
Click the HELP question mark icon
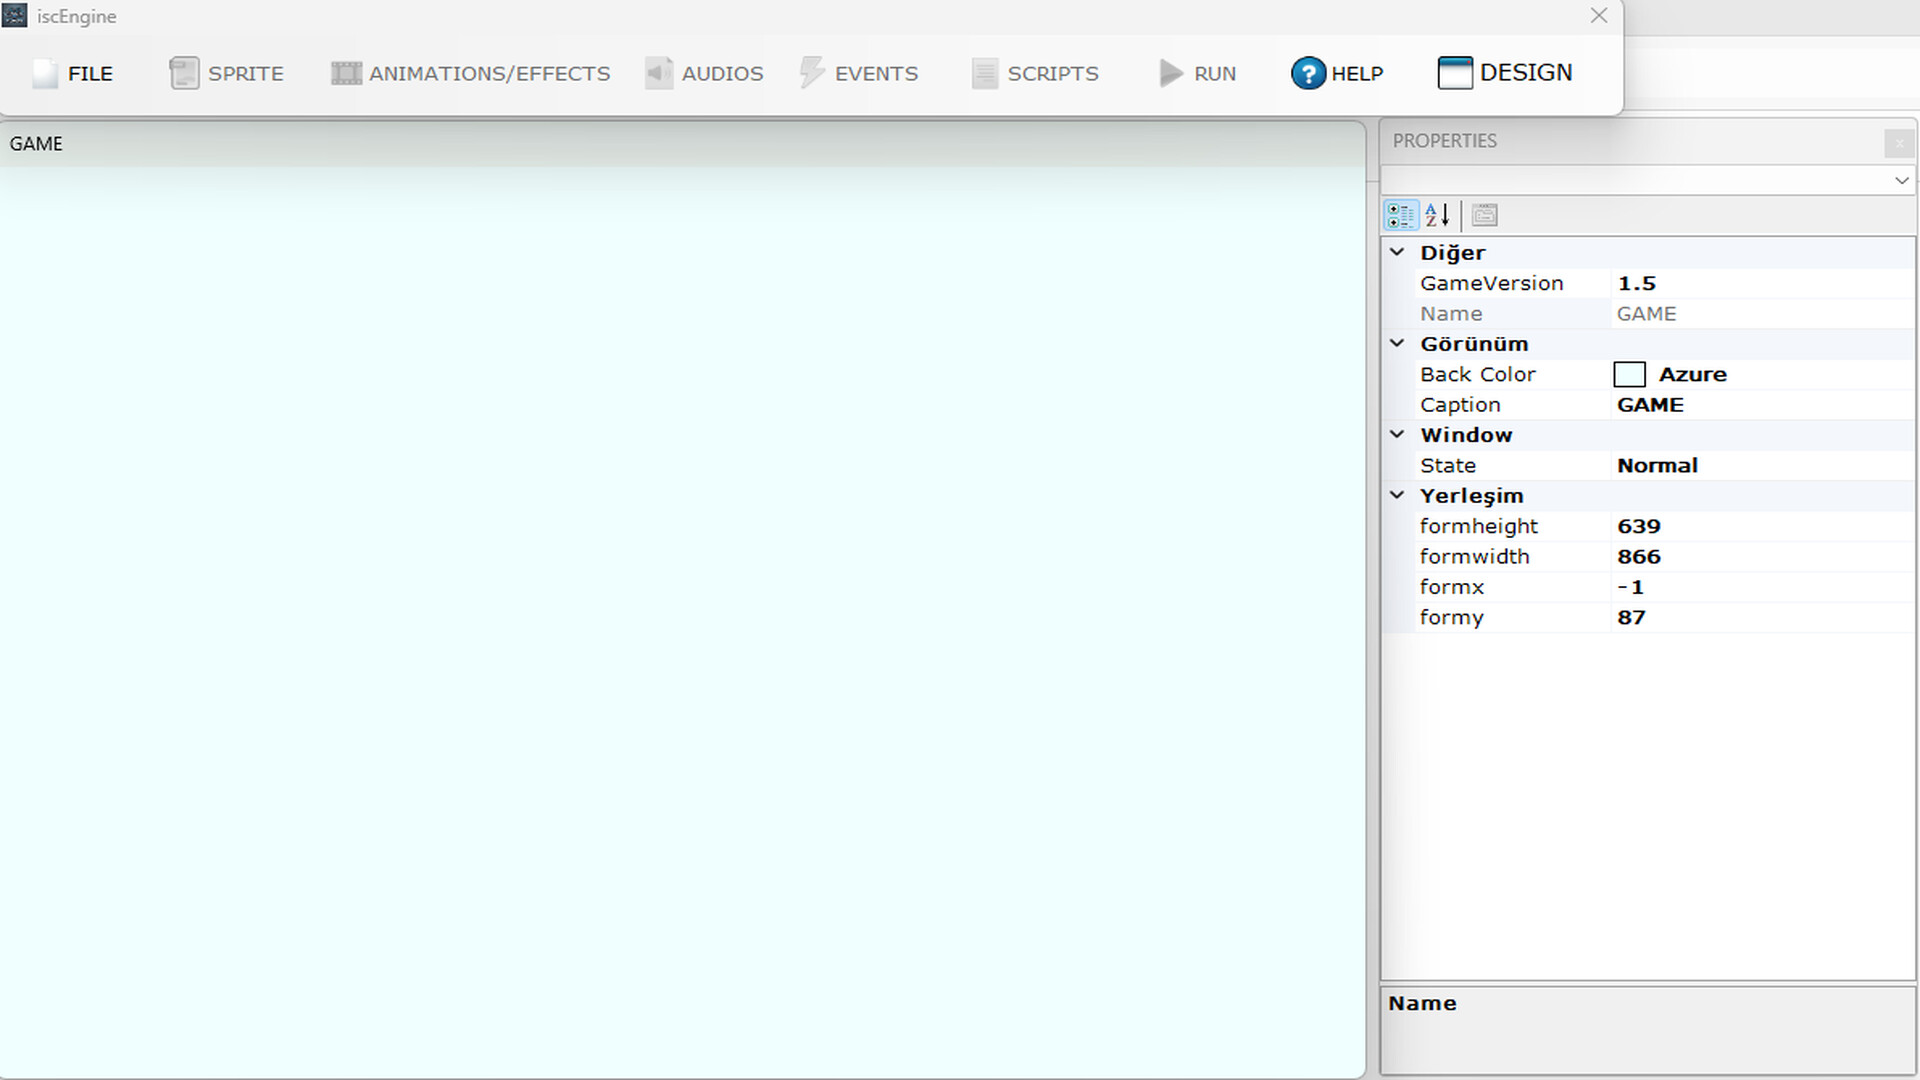(x=1307, y=73)
